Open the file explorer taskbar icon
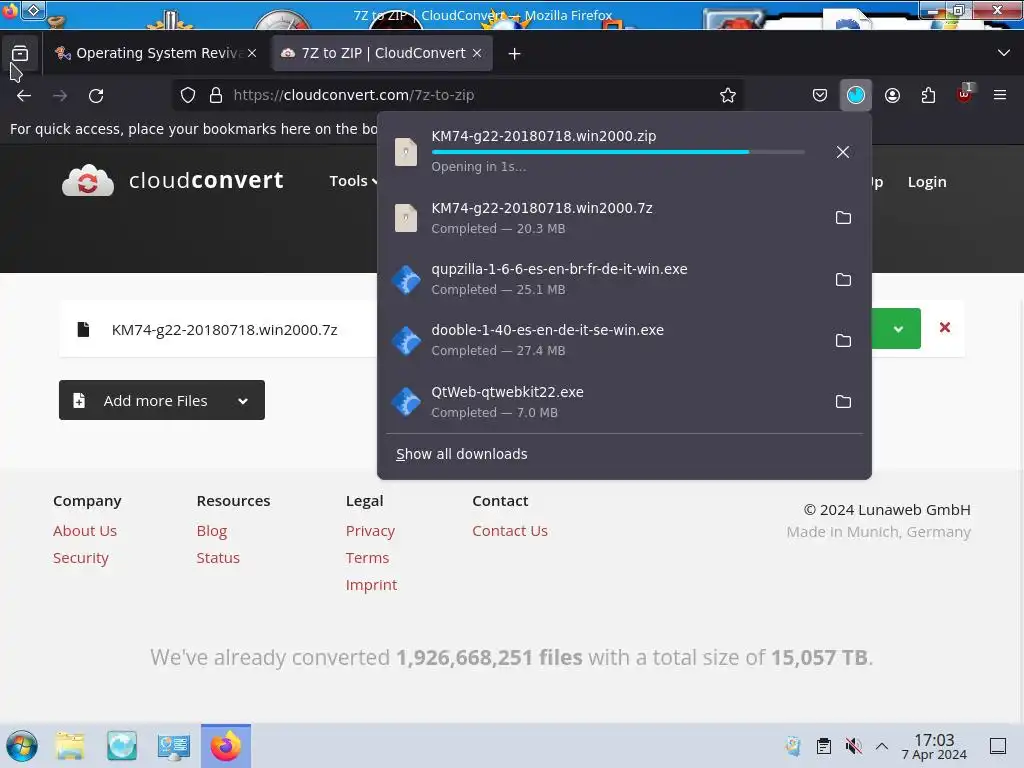The image size is (1024, 768). tap(70, 746)
